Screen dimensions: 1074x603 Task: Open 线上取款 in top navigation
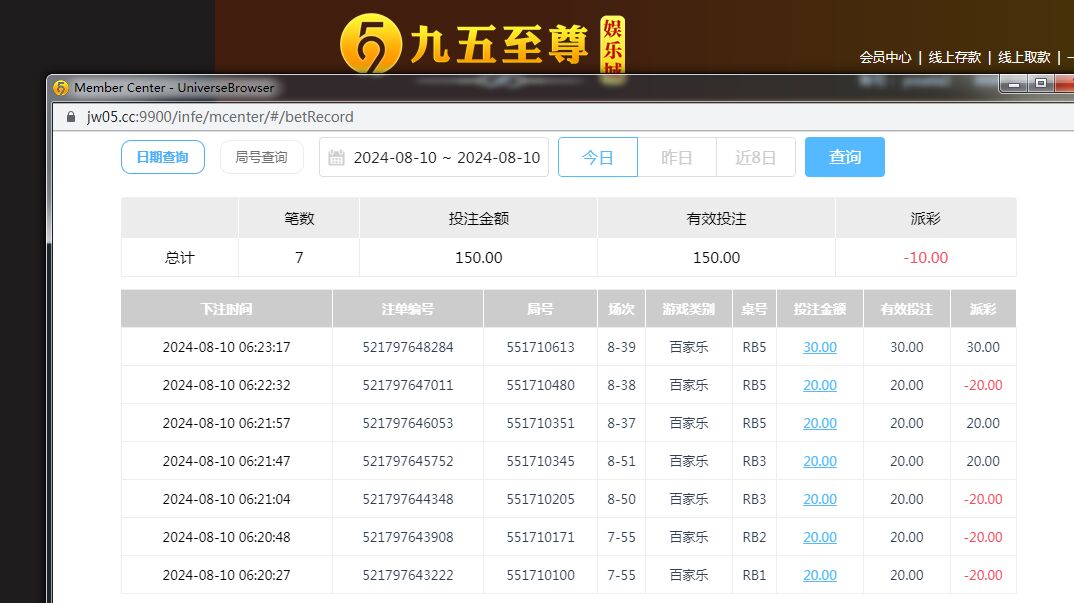pos(1024,57)
